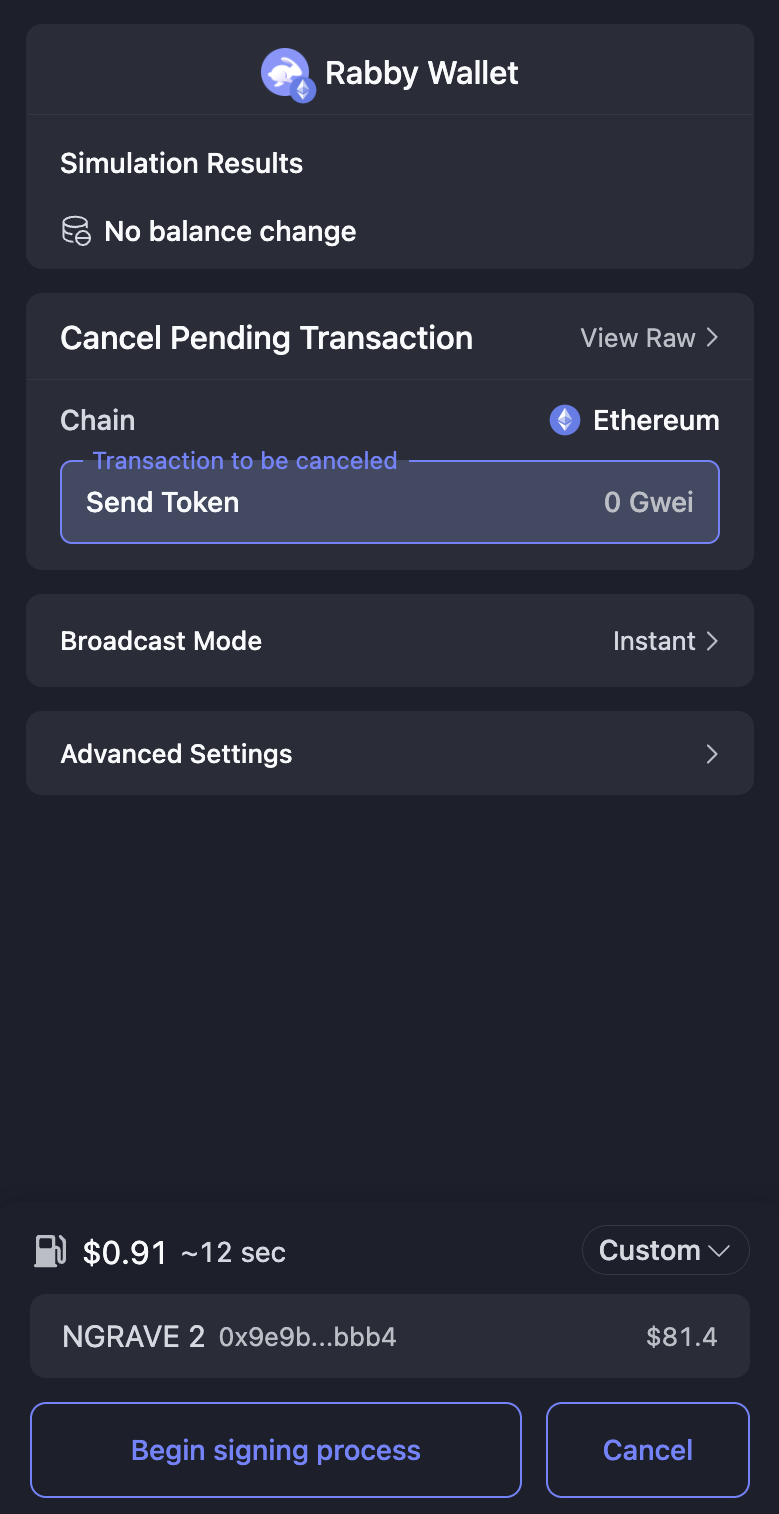The width and height of the screenshot is (779, 1514).
Task: Click the arrow next to Instant
Action: click(712, 641)
